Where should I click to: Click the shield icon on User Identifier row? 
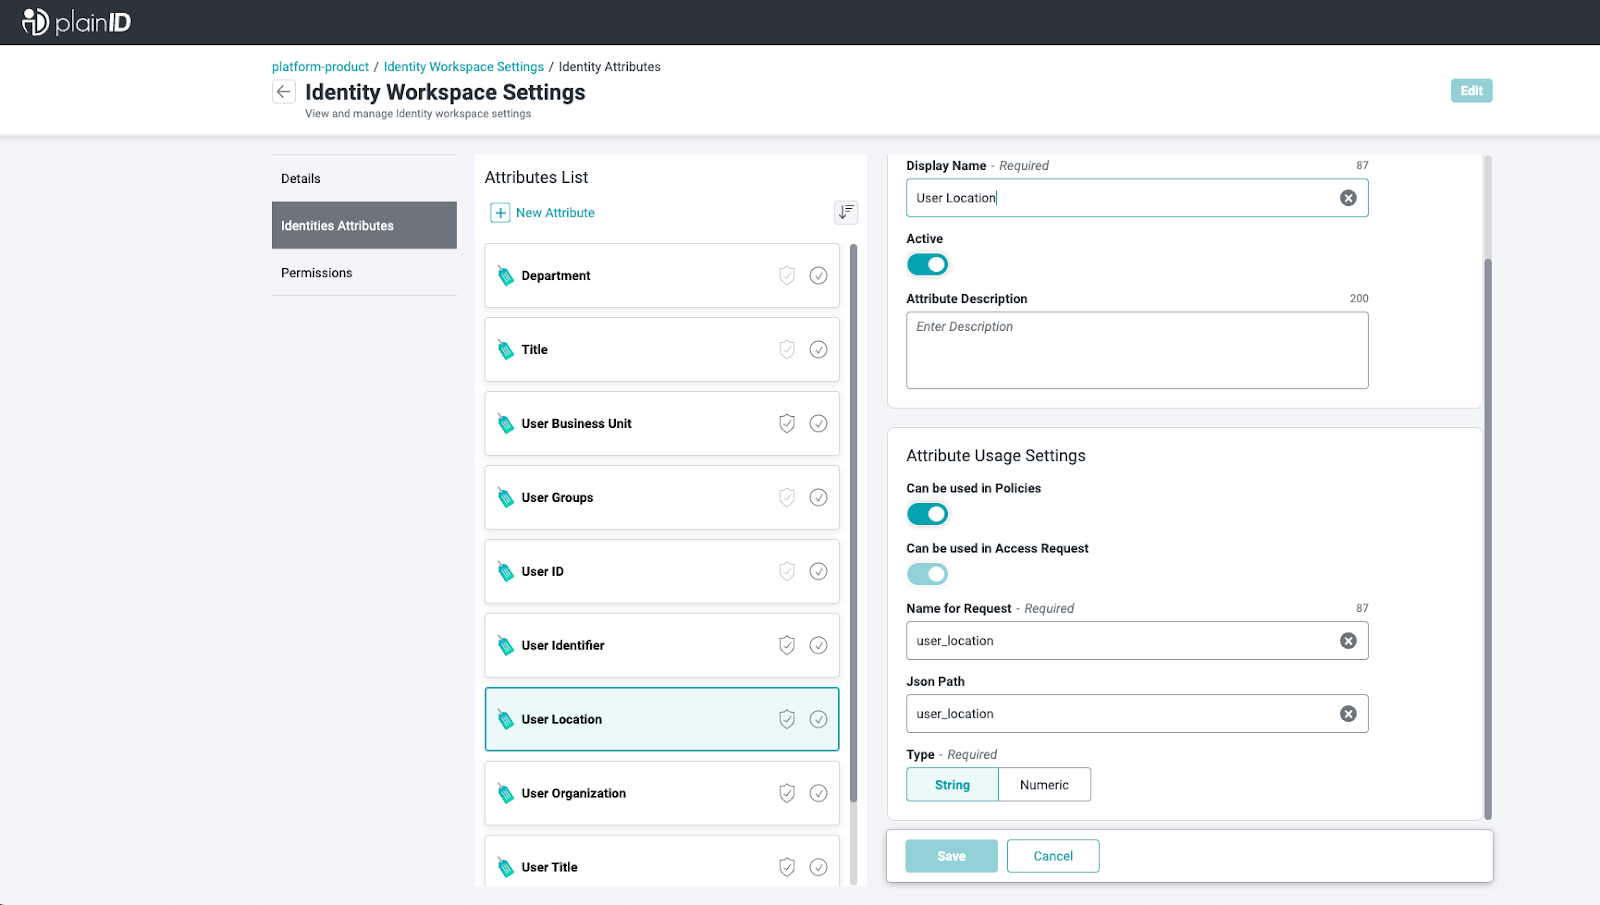click(787, 645)
